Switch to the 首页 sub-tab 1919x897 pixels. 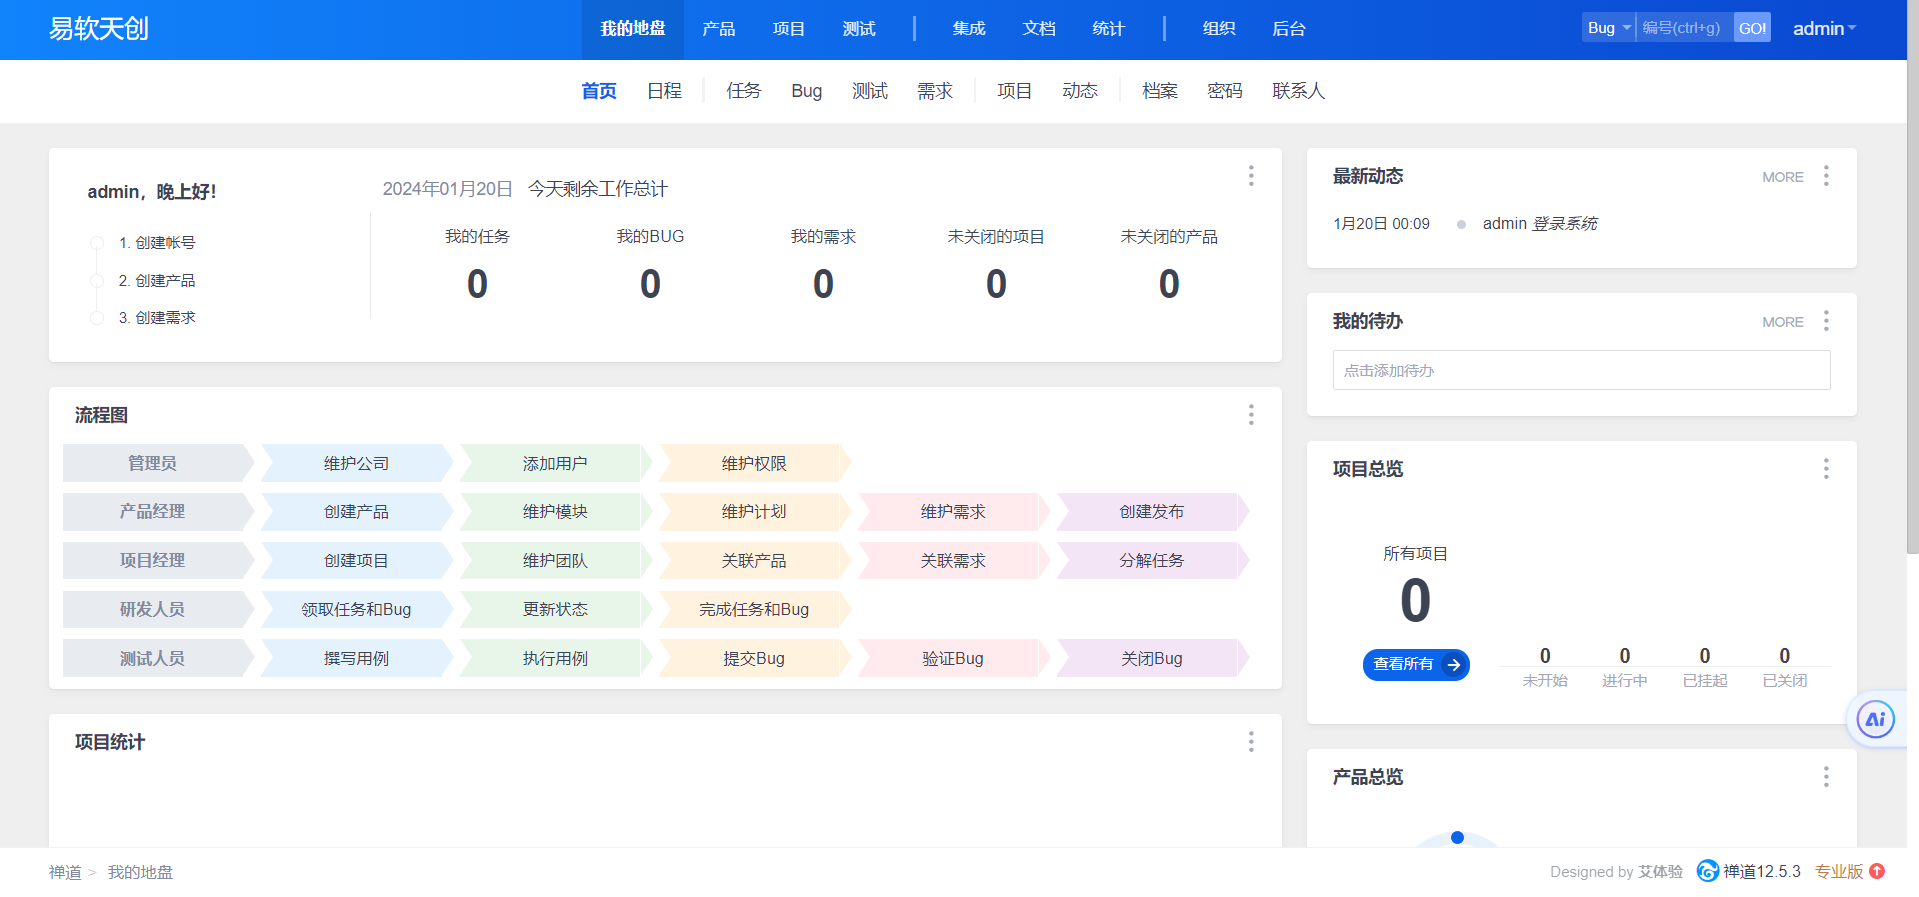(599, 91)
